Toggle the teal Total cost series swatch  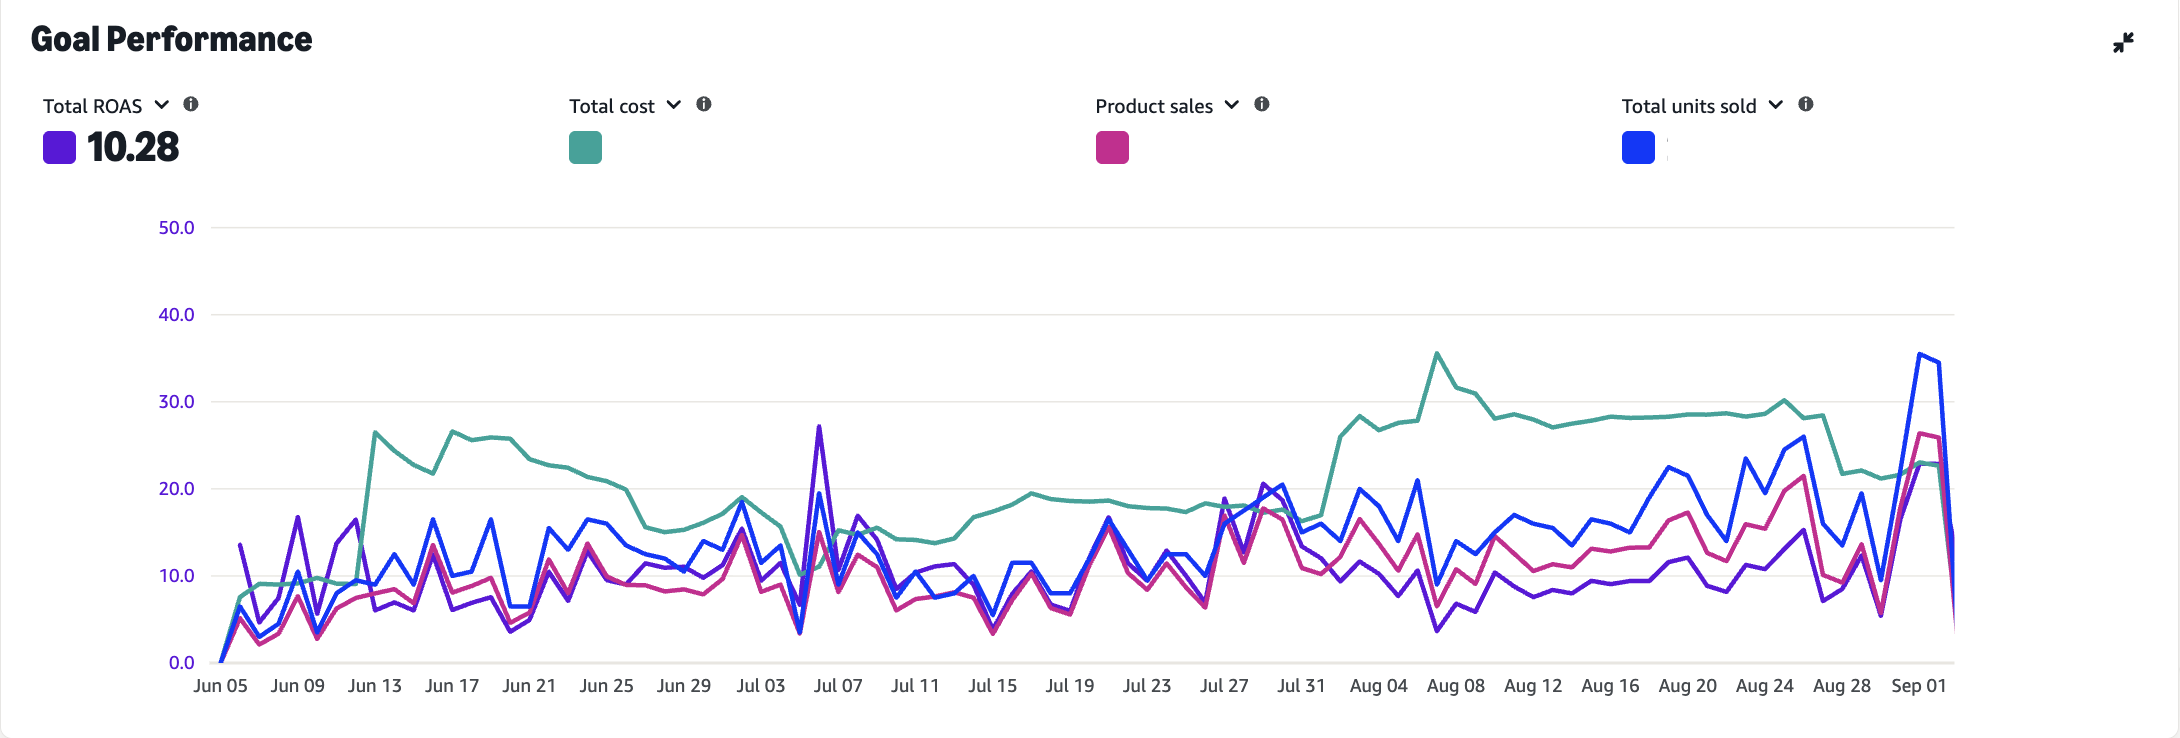[x=585, y=148]
